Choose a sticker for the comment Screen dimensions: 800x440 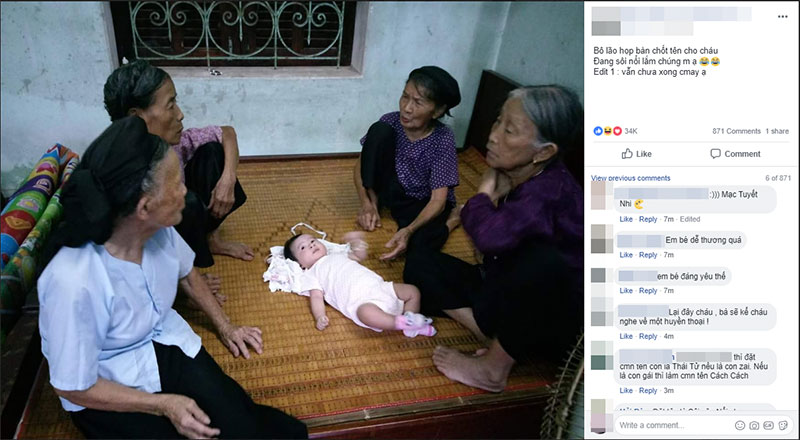[783, 425]
